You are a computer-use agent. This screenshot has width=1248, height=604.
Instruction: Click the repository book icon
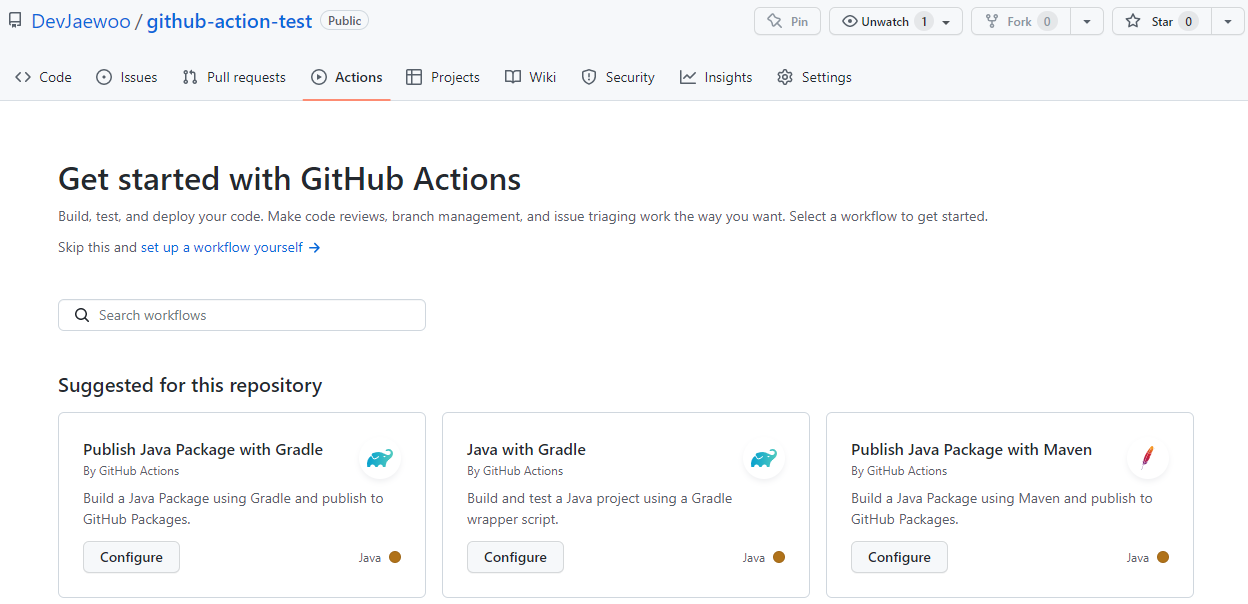pos(14,19)
